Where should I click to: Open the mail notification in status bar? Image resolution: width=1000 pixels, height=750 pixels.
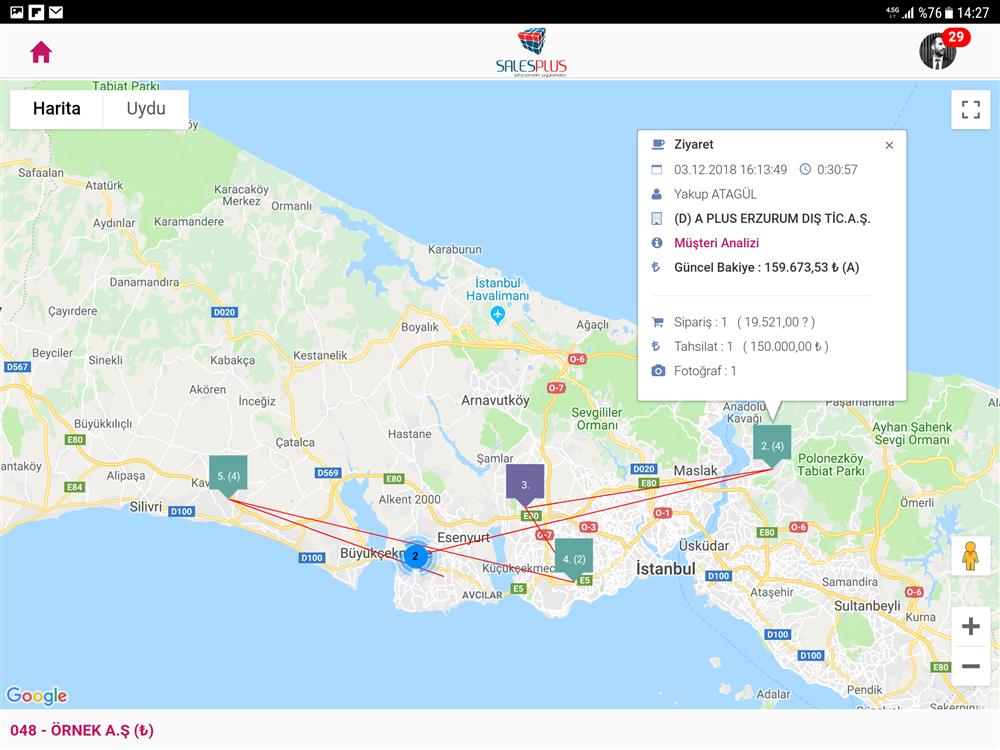tap(56, 12)
